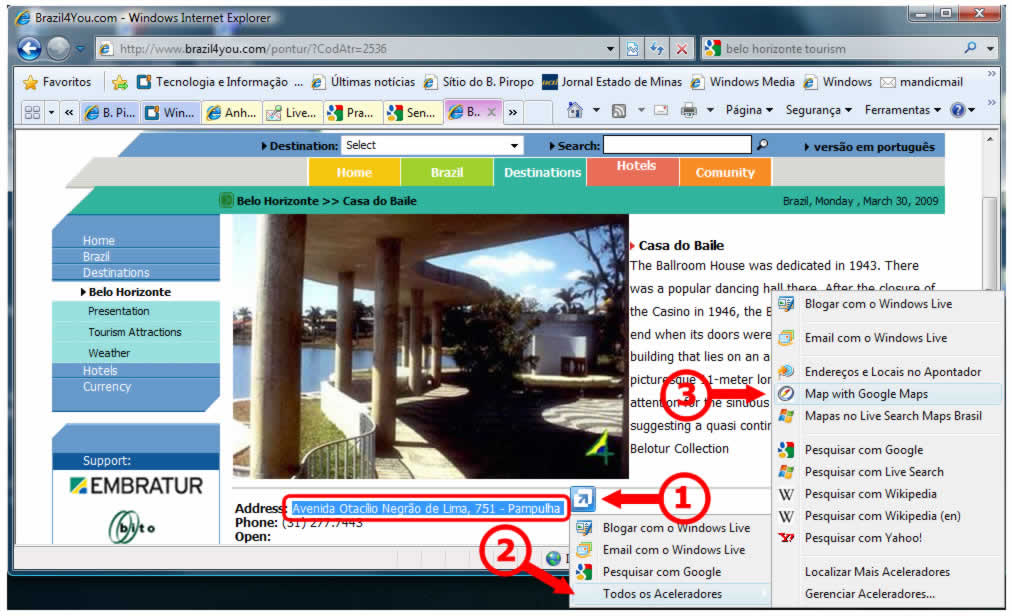Click the RSS feeds icon
This screenshot has width=1012, height=616.
[619, 111]
